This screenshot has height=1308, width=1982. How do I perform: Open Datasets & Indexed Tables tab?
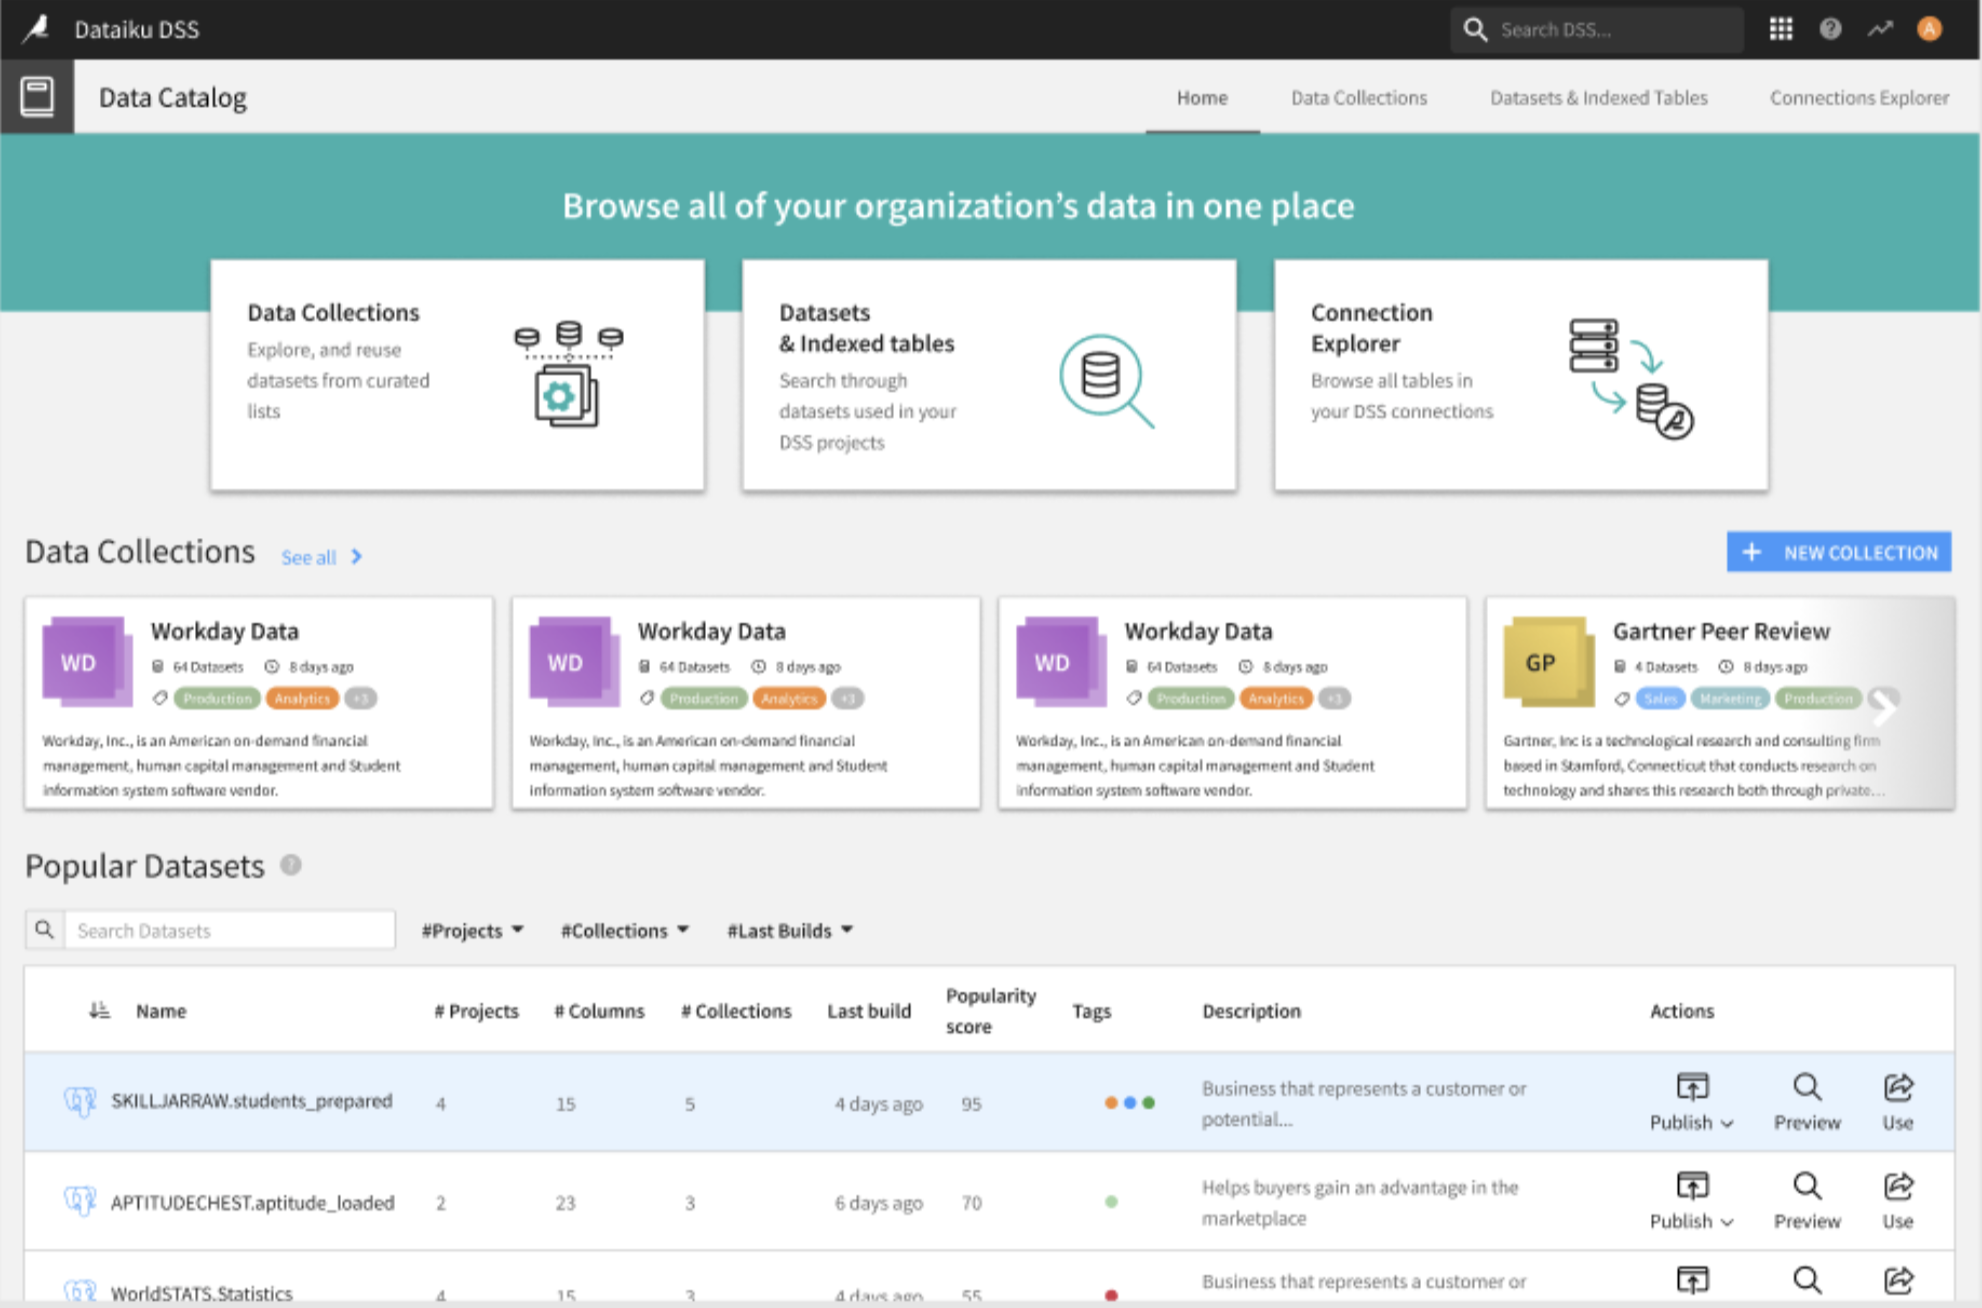[1598, 97]
